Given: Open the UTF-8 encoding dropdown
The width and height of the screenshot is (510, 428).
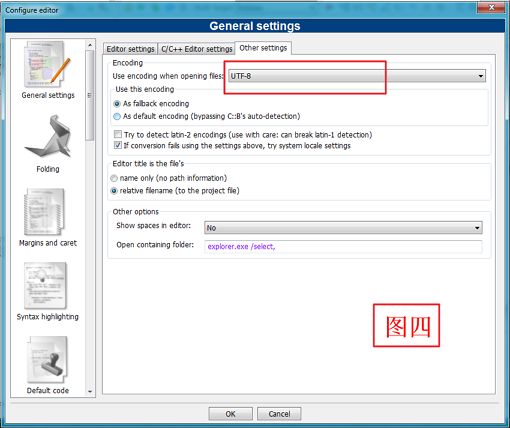Looking at the screenshot, I should click(357, 76).
